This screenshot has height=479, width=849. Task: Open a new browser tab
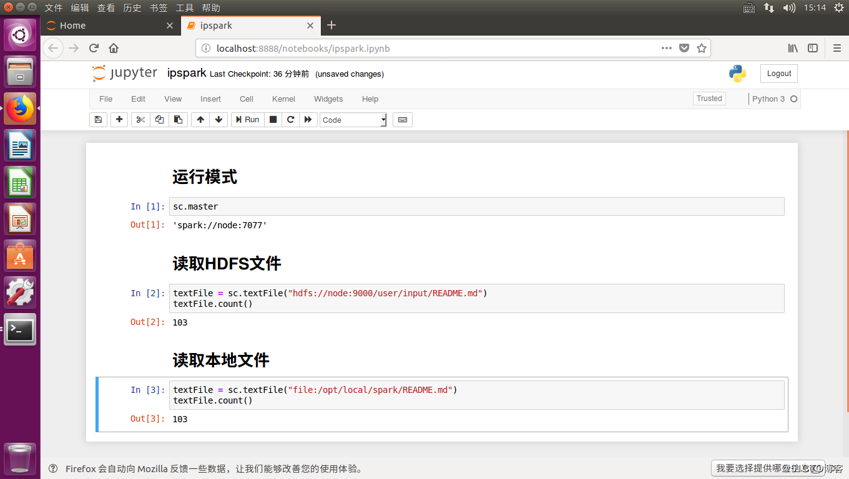[331, 25]
